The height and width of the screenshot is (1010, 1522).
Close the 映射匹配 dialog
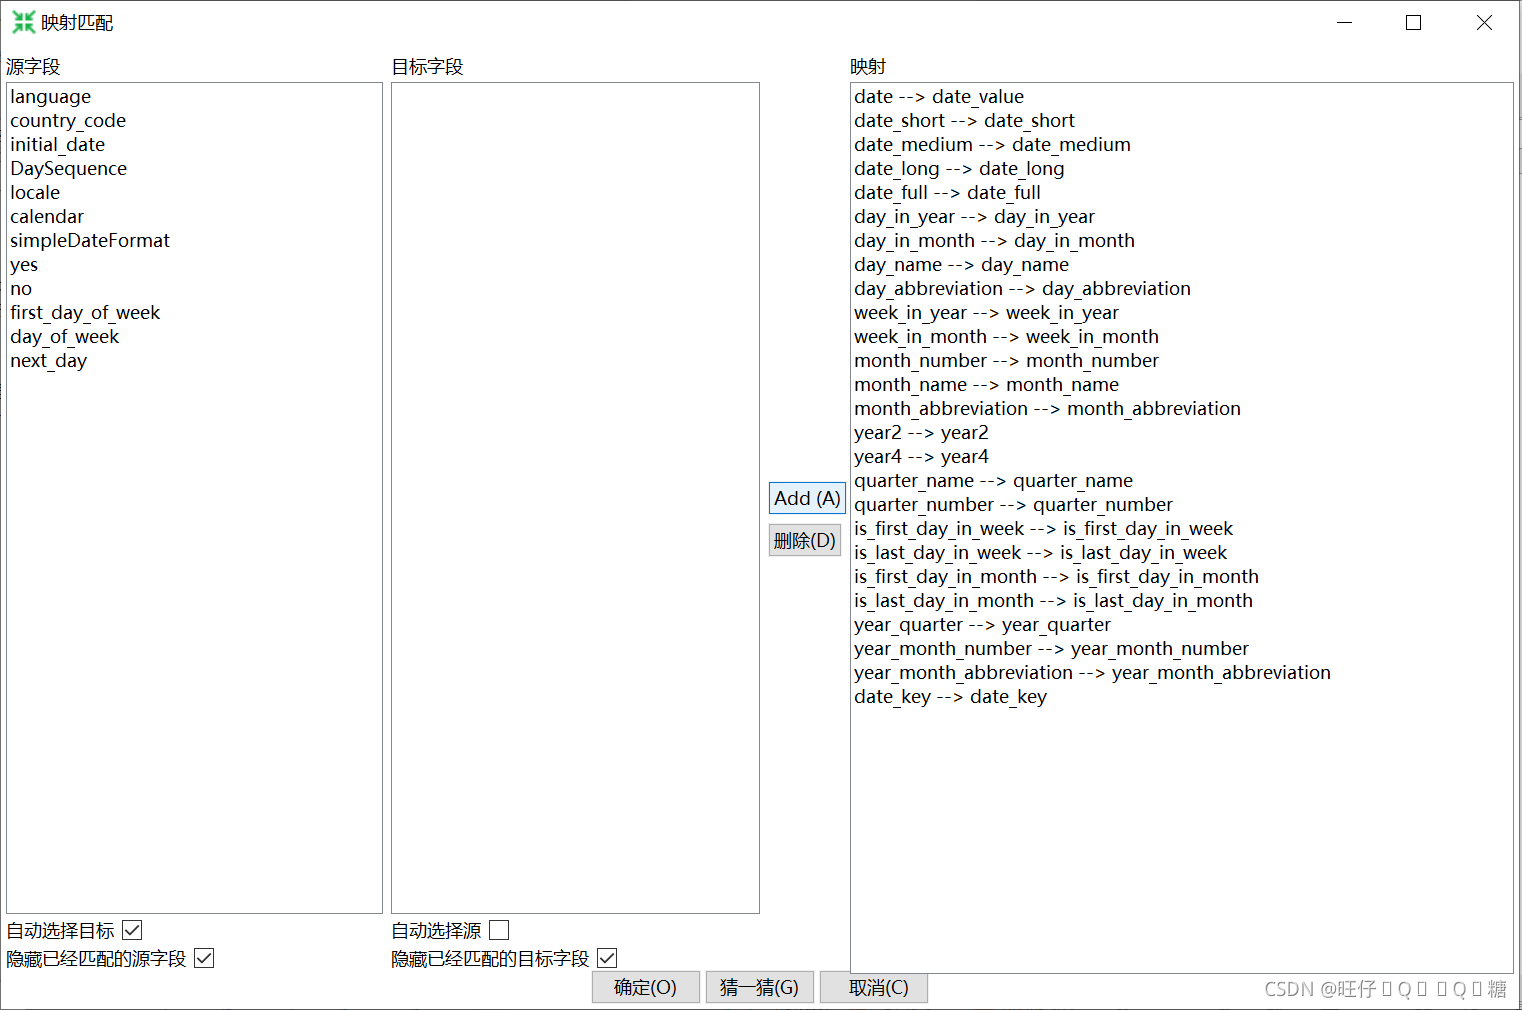1484,22
